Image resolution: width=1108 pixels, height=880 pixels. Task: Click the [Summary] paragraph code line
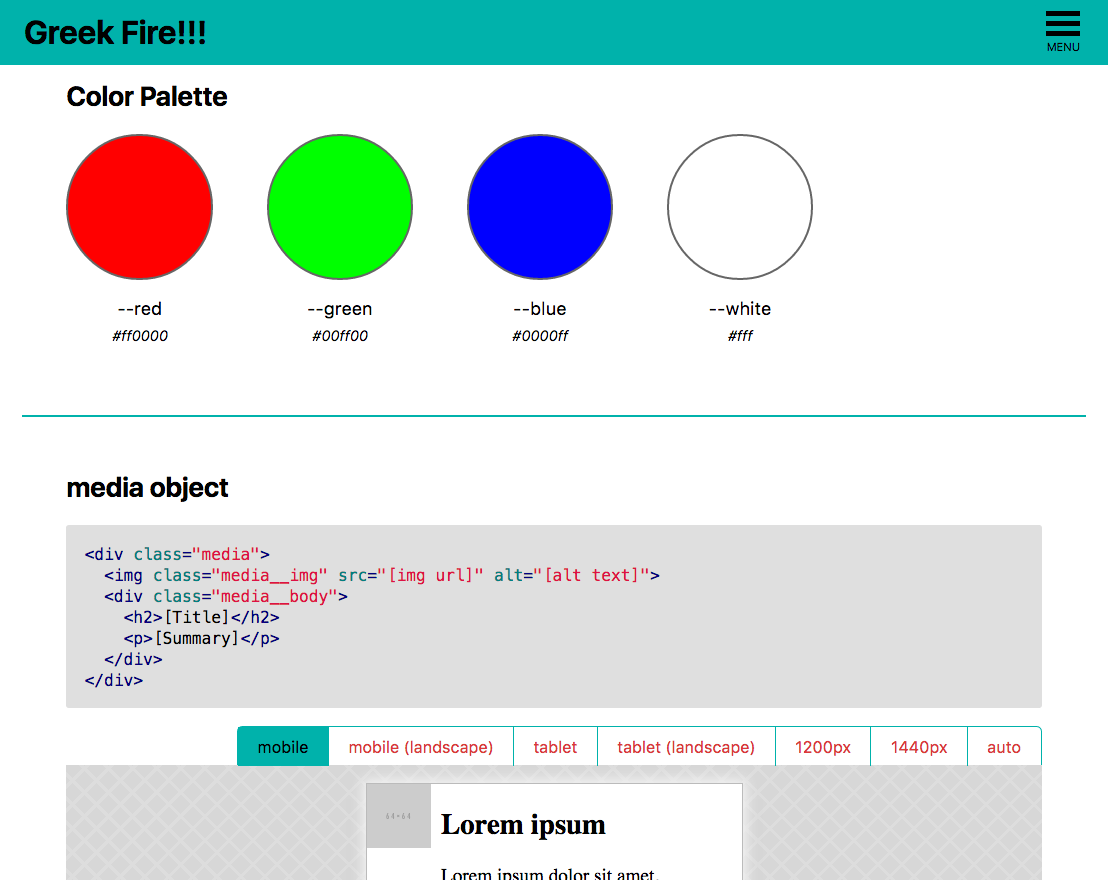coord(201,638)
